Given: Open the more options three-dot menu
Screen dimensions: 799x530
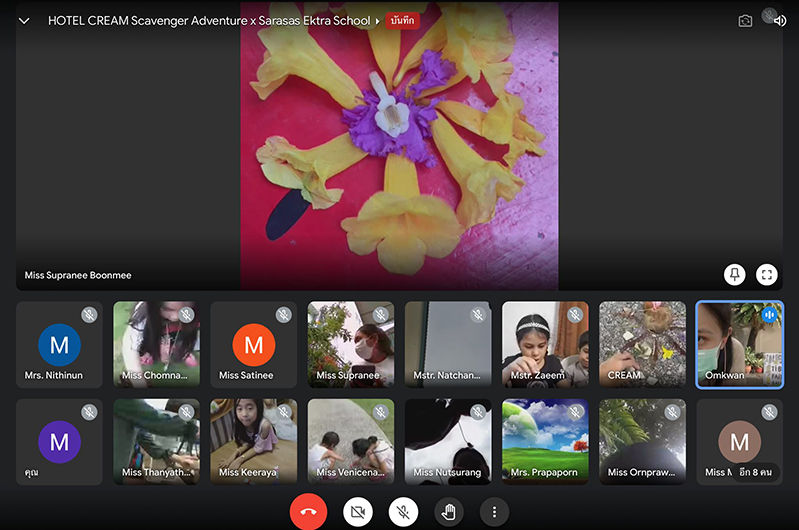Looking at the screenshot, I should 494,512.
